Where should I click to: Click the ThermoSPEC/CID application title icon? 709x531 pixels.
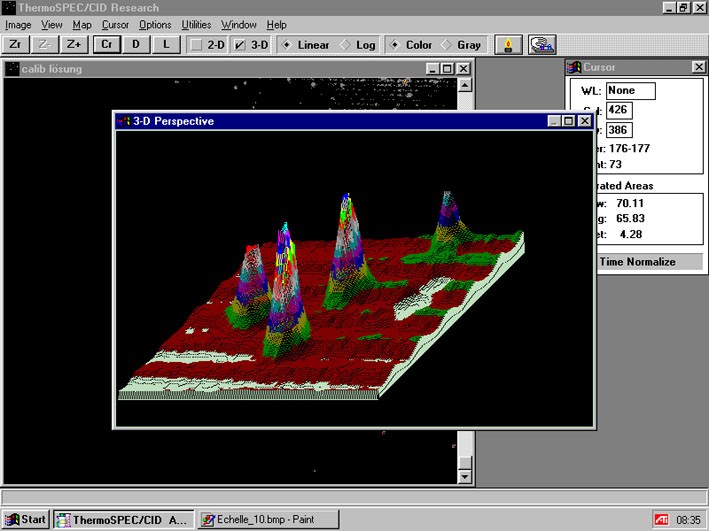(x=8, y=7)
